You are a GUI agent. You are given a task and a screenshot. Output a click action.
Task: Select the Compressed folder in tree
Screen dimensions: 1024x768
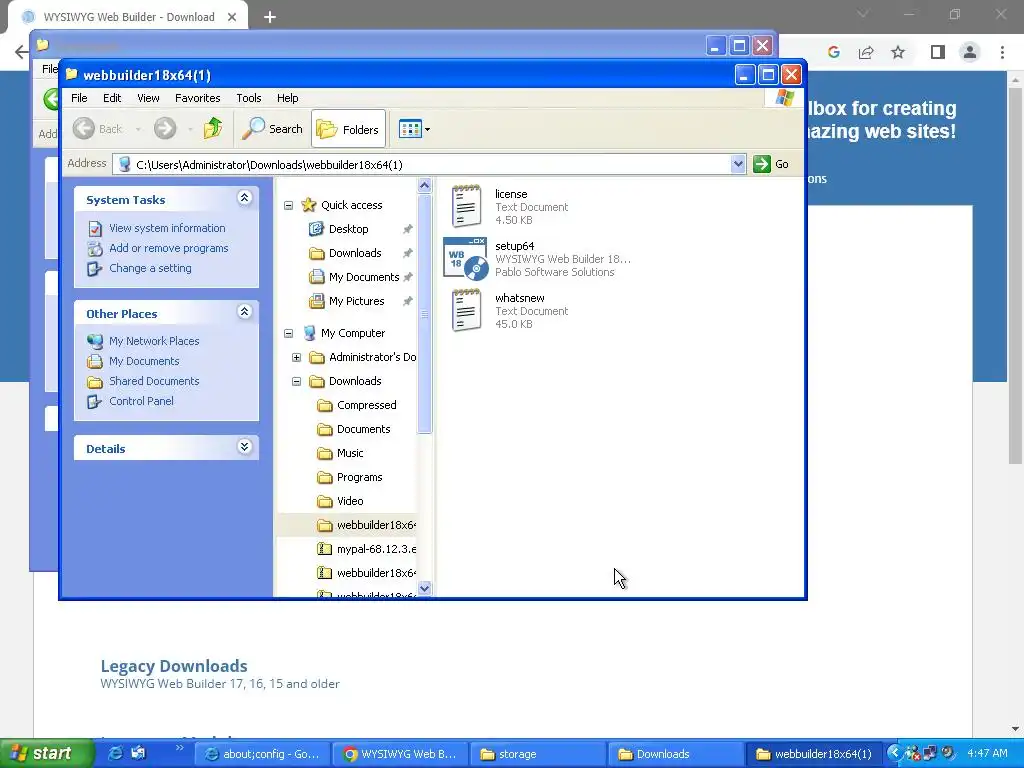coord(366,406)
